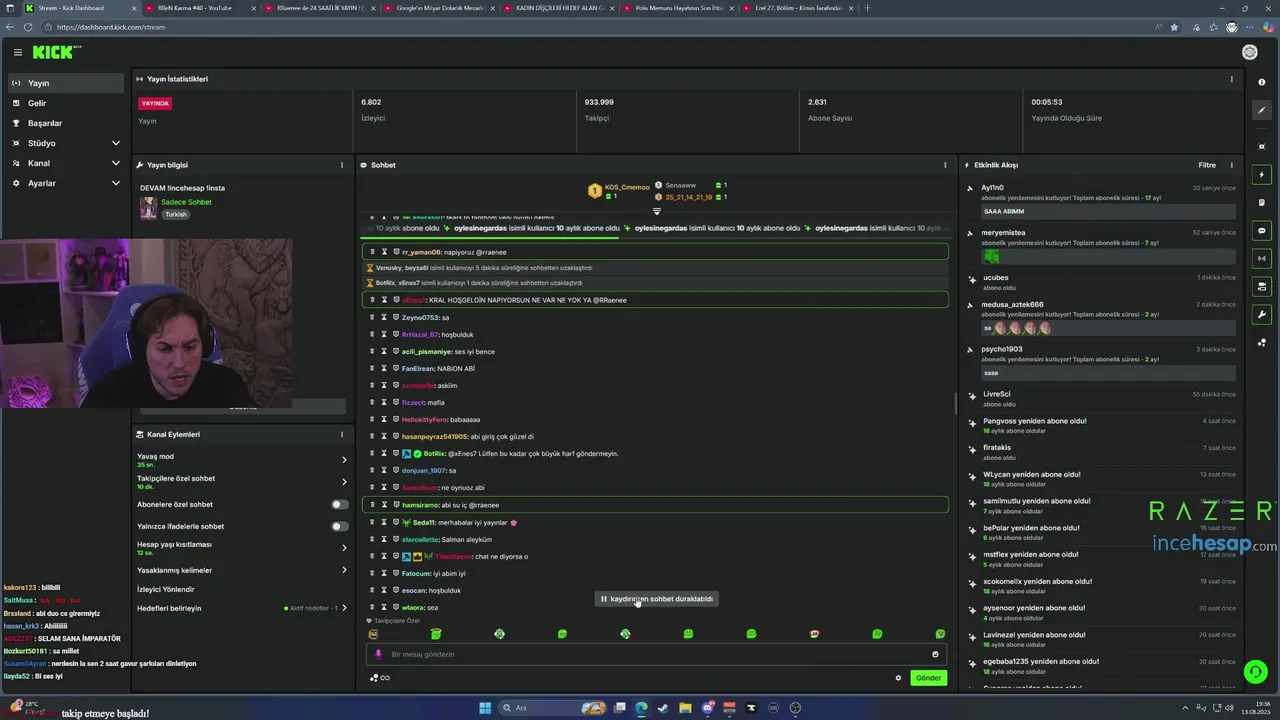Click the three-dots cluster icon in right sidebar
Screen dimensions: 1280x720
1262,342
